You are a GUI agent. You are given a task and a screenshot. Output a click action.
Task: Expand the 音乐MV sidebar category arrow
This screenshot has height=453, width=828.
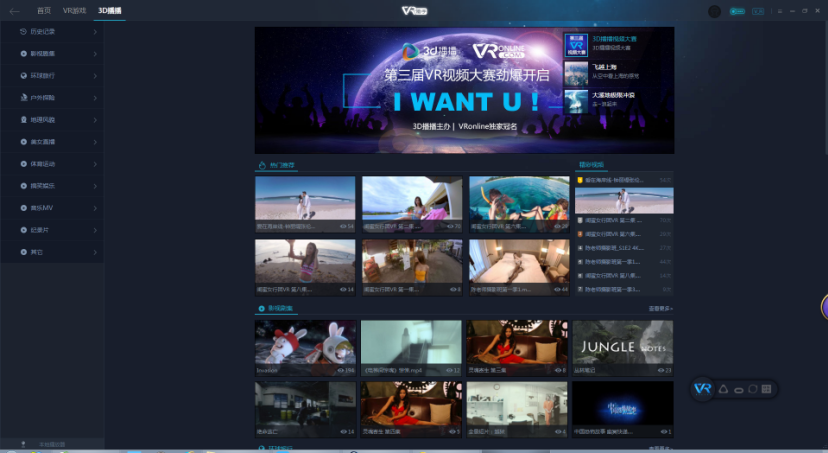click(x=95, y=208)
